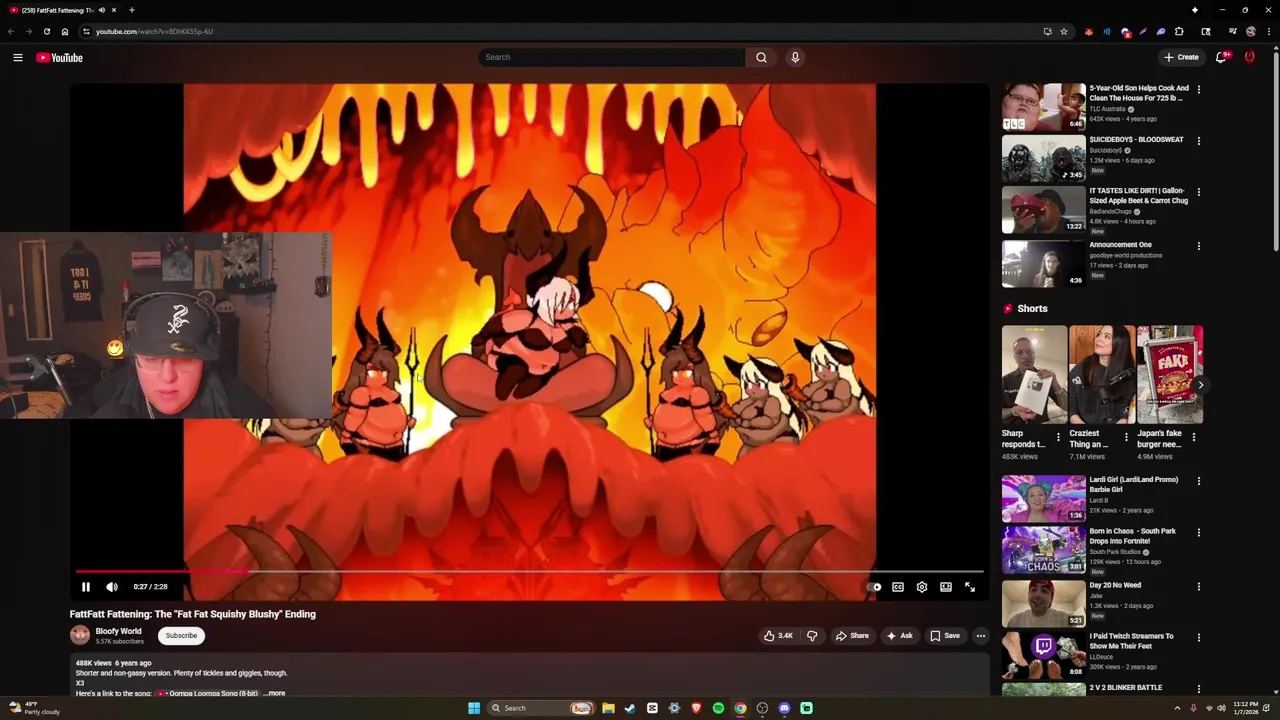Open the Day 20 No Weed video title
The width and height of the screenshot is (1280, 720).
point(1115,585)
